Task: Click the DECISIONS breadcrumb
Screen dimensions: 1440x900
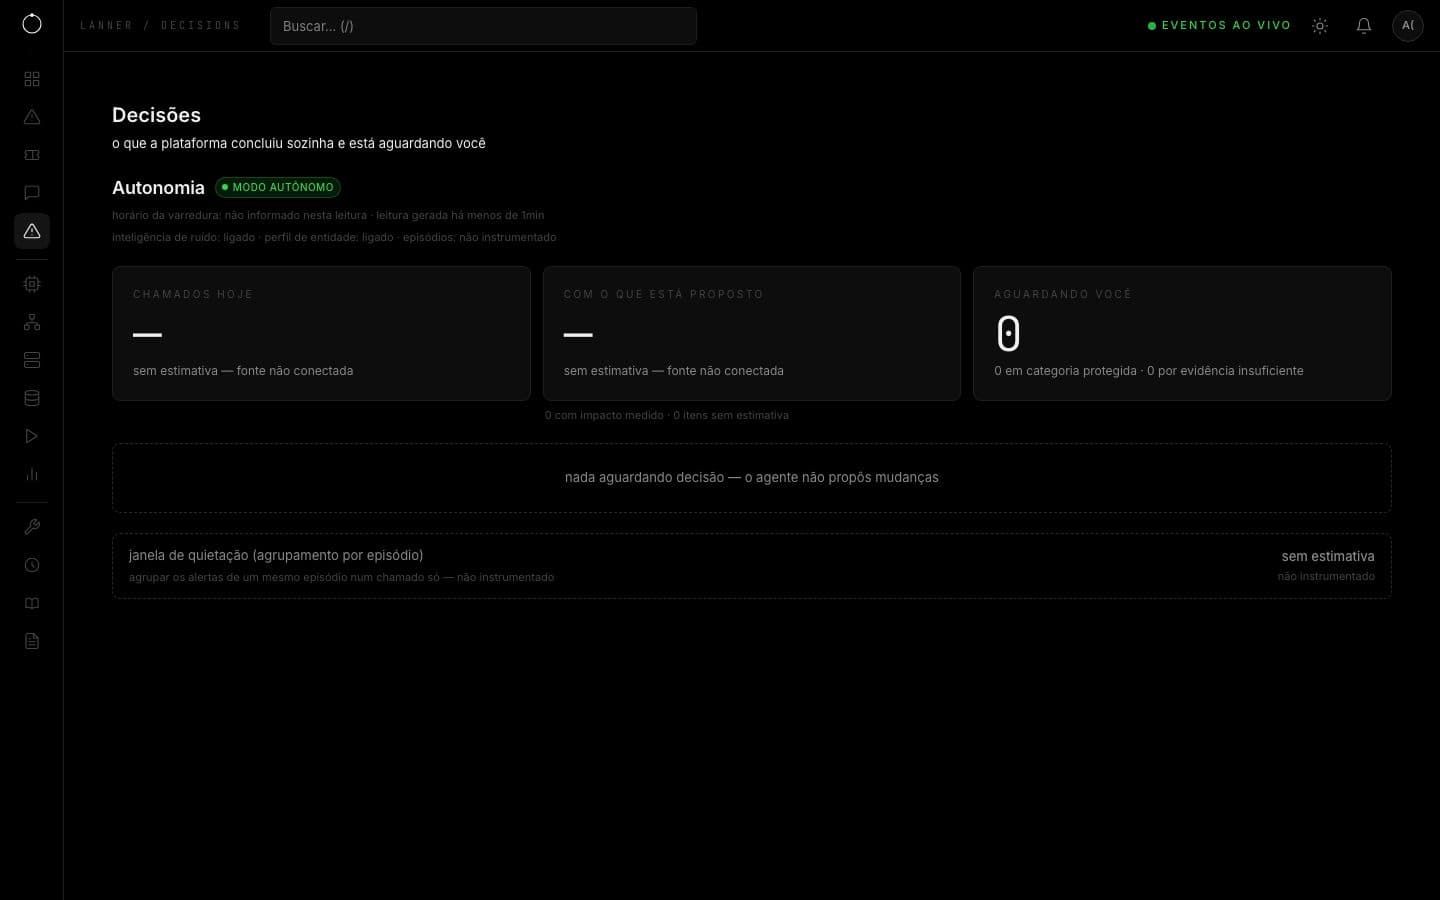Action: (200, 26)
